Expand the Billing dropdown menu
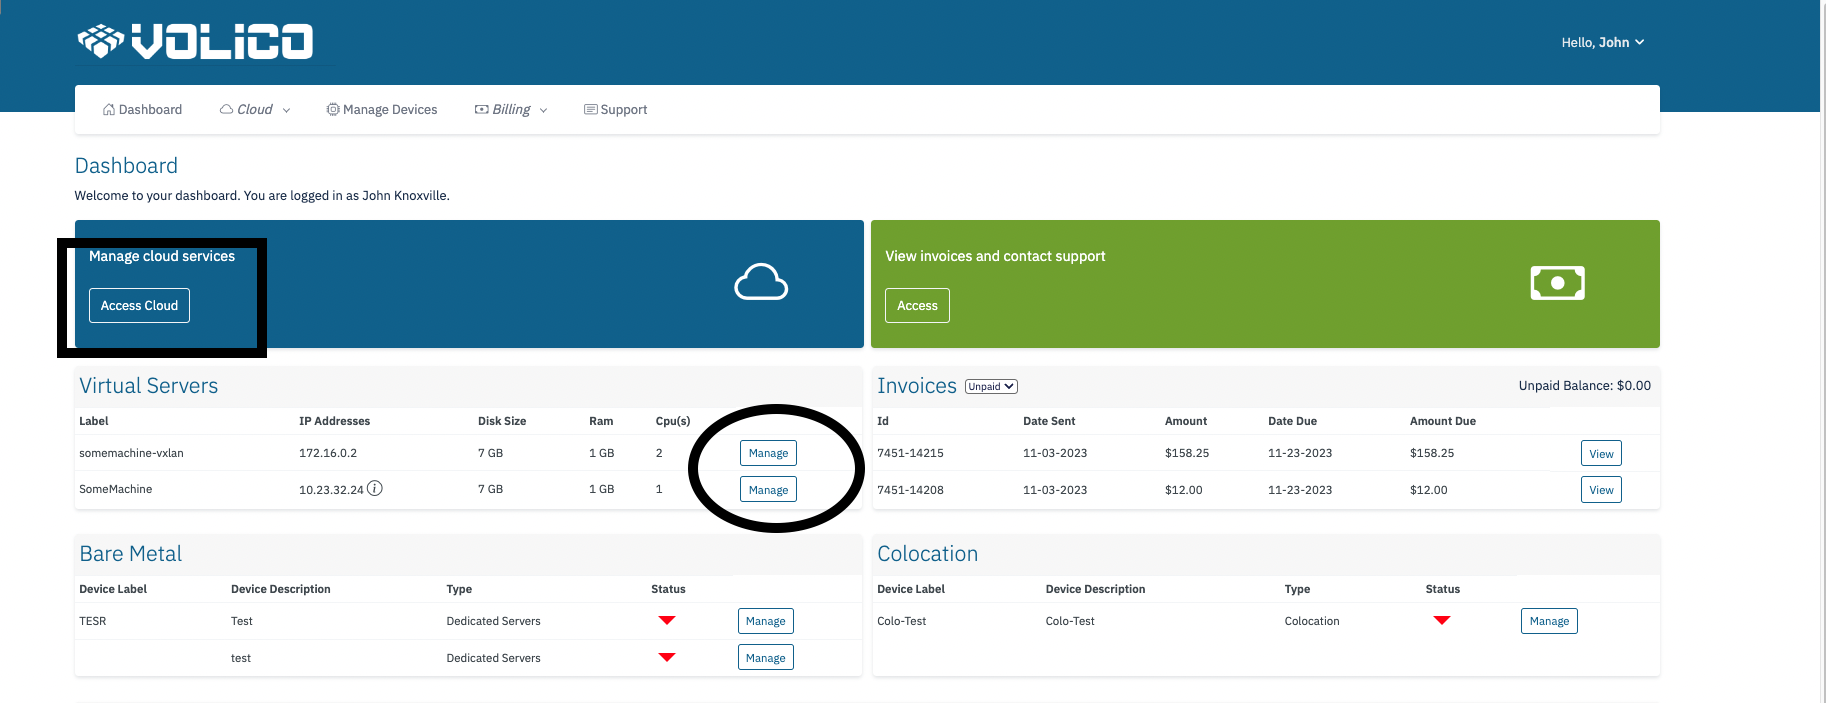The height and width of the screenshot is (703, 1826). (x=511, y=110)
